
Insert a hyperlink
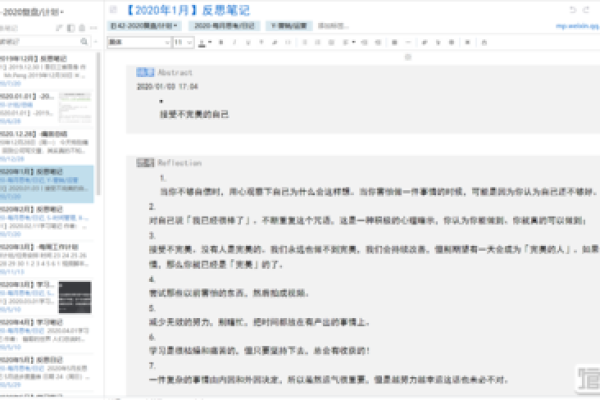[424, 42]
